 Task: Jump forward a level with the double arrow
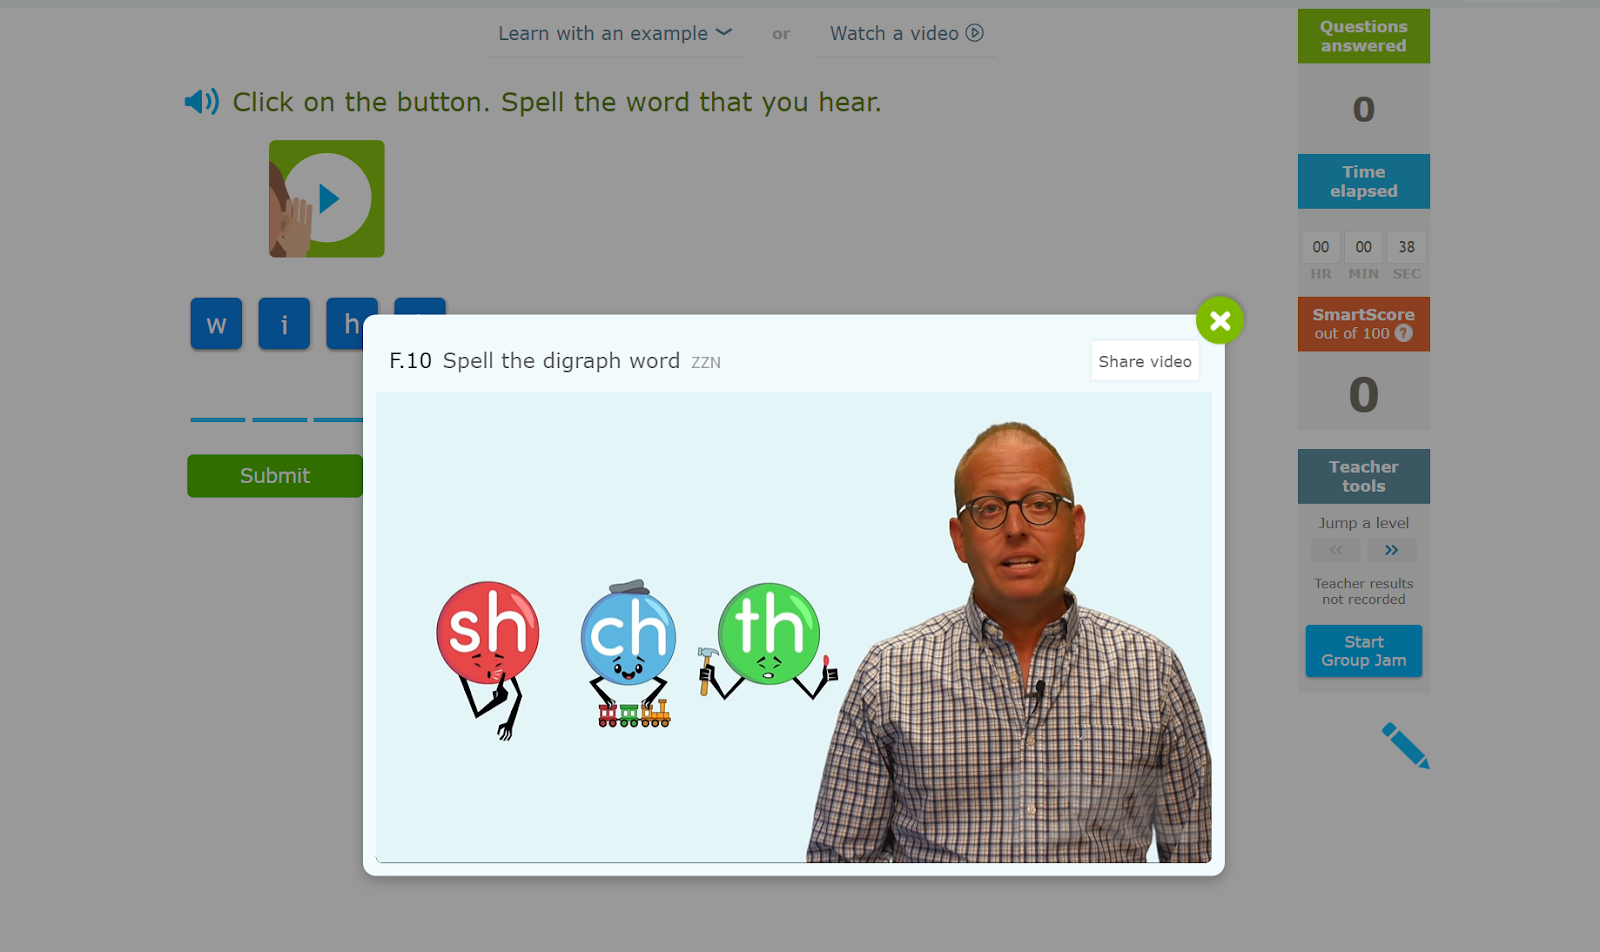click(1392, 550)
